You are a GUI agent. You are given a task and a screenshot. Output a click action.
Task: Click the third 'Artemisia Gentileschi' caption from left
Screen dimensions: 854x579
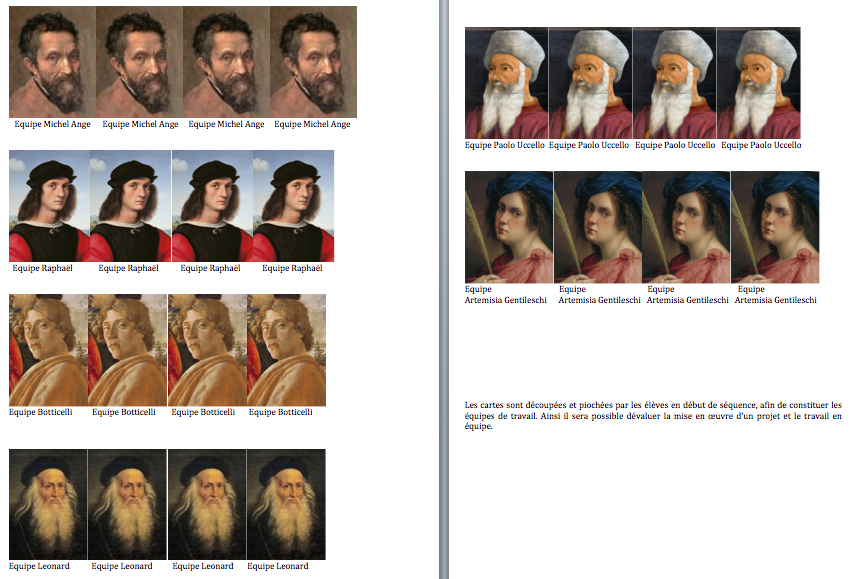click(687, 300)
